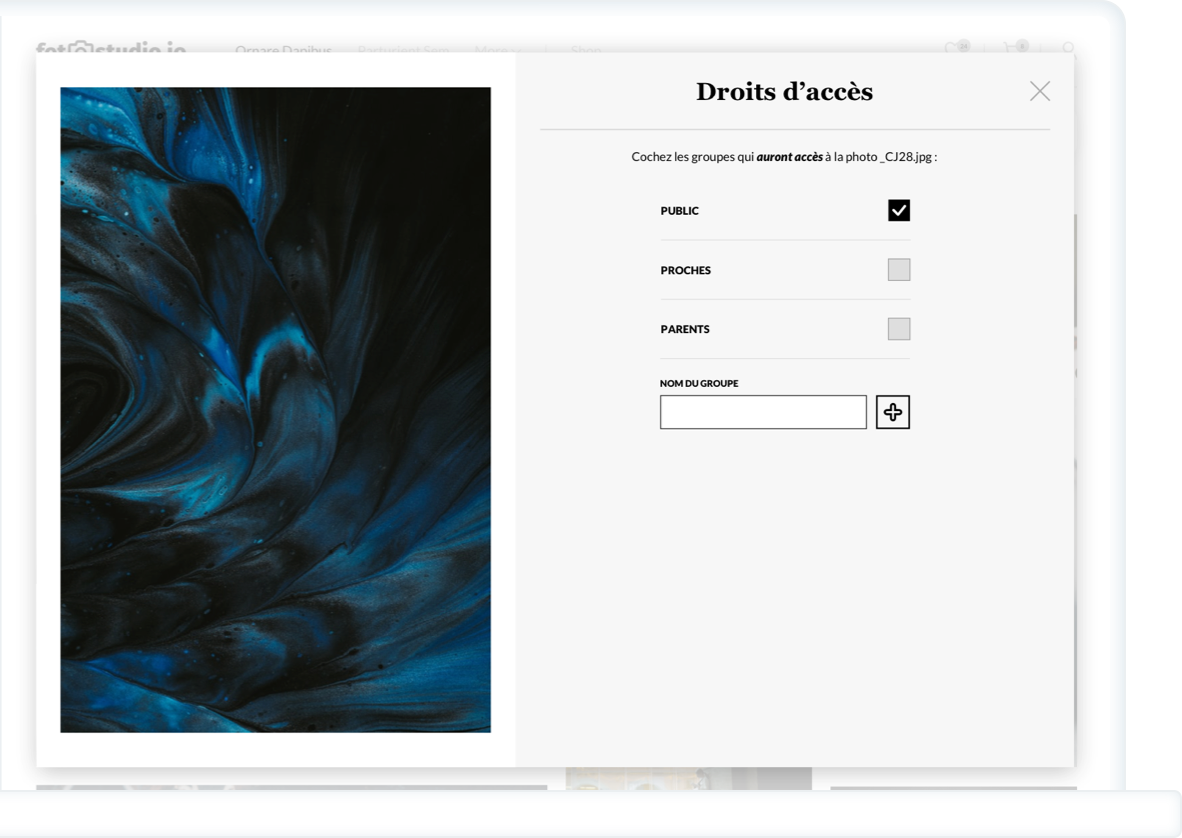Screen dimensions: 1182x838
Task: Open the search icon in header
Action: [1068, 48]
